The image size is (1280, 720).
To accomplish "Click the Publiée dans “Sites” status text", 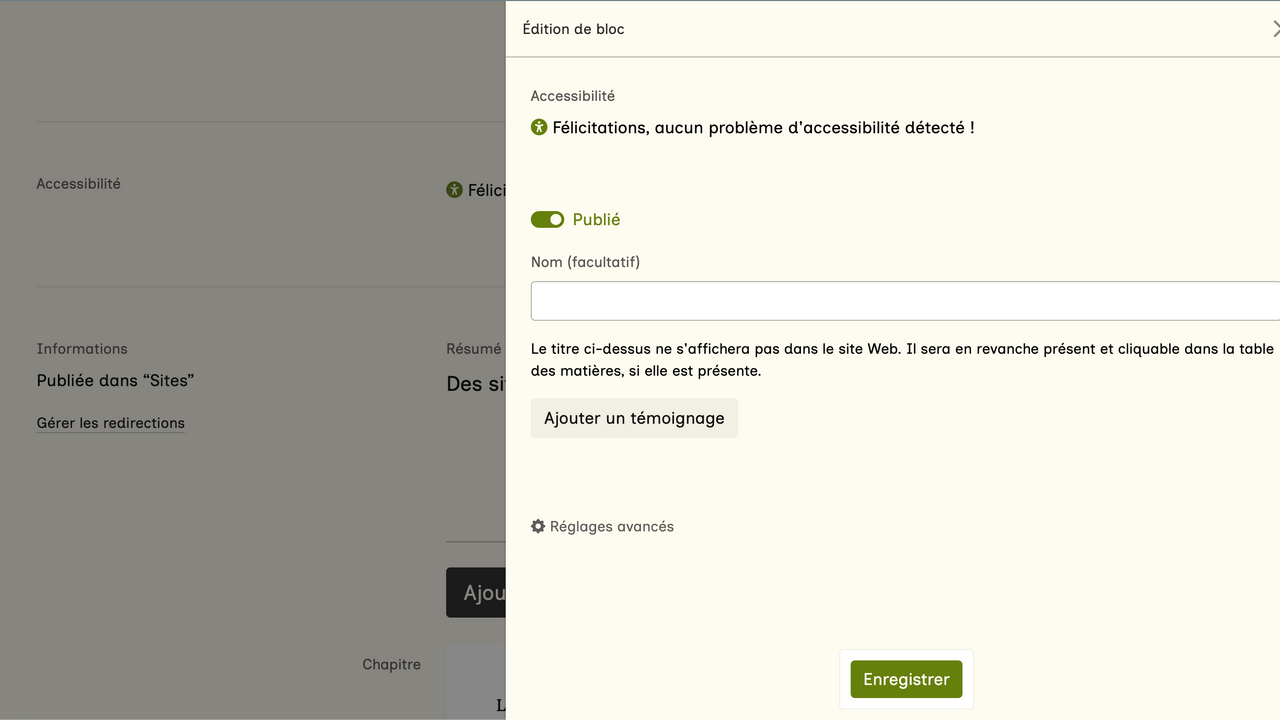I will tap(115, 381).
